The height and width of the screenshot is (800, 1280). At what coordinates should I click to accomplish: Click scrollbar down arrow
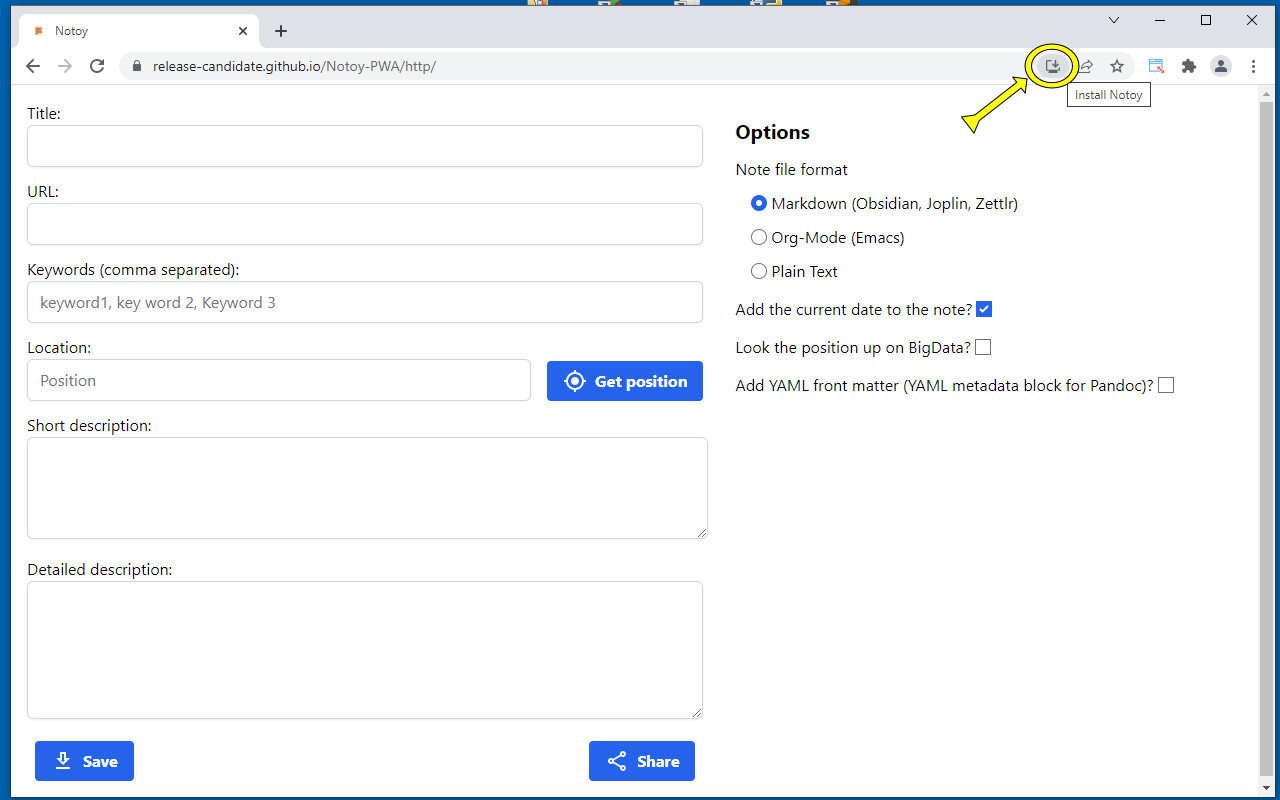1267,788
